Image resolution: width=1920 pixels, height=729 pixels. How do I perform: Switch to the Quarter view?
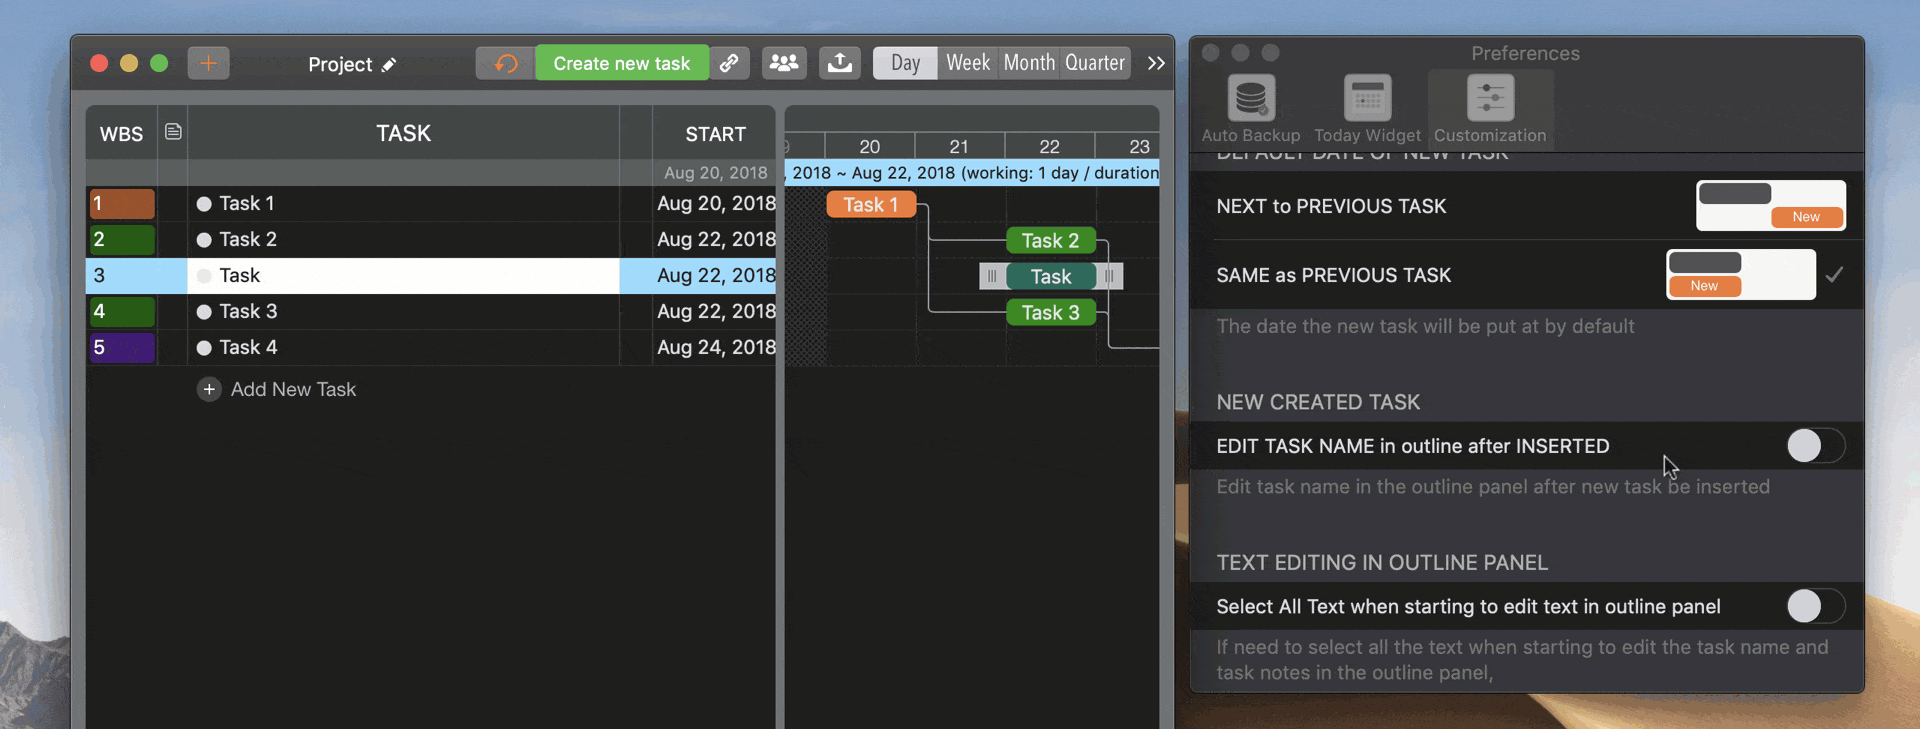point(1094,63)
